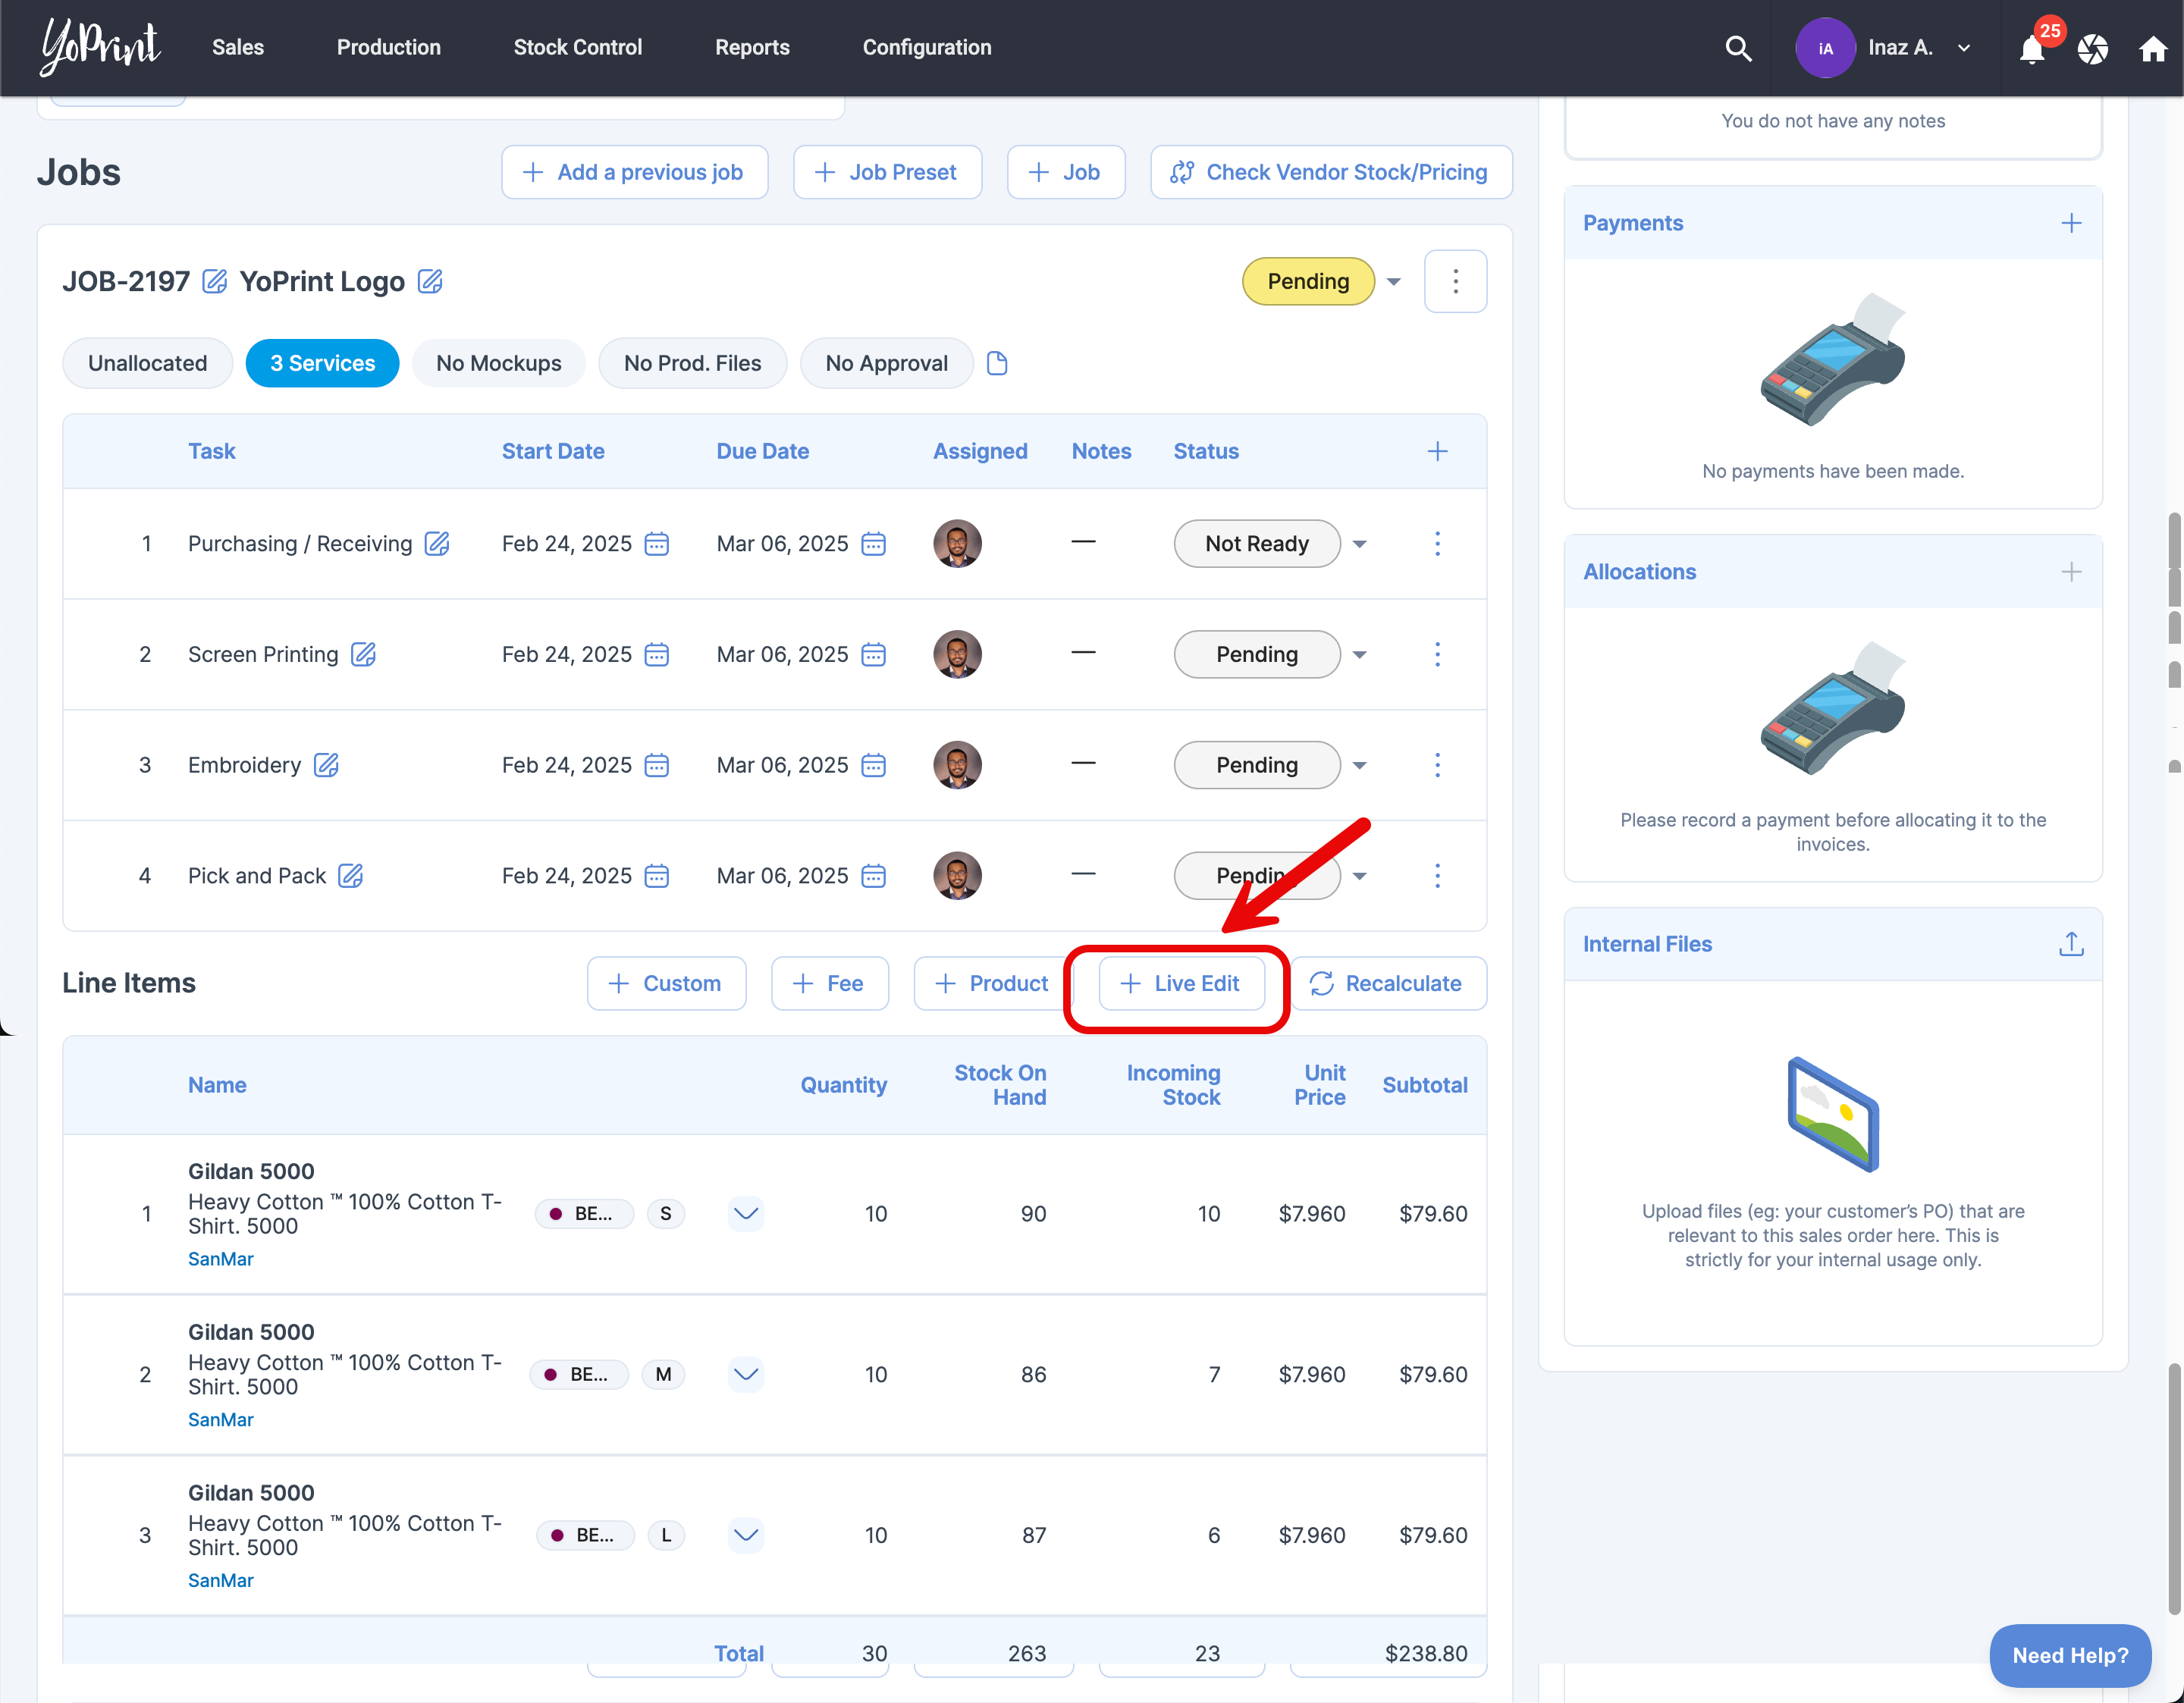Select the No Prod. Files pill

click(693, 363)
